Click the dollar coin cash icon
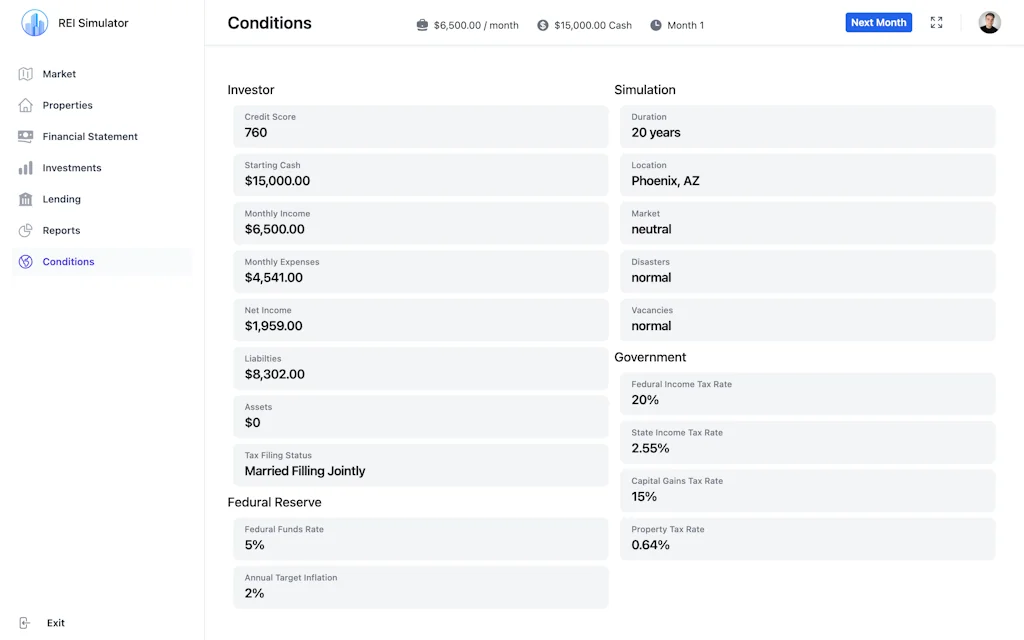 pyautogui.click(x=543, y=25)
